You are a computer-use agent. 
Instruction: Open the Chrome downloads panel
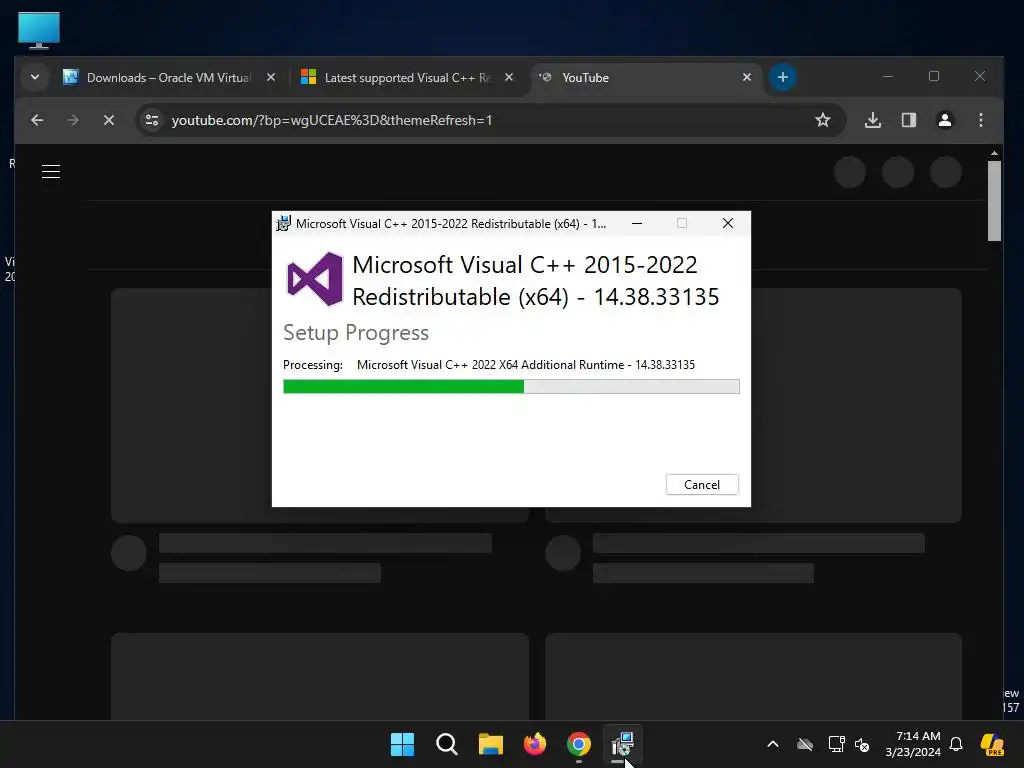click(x=873, y=120)
